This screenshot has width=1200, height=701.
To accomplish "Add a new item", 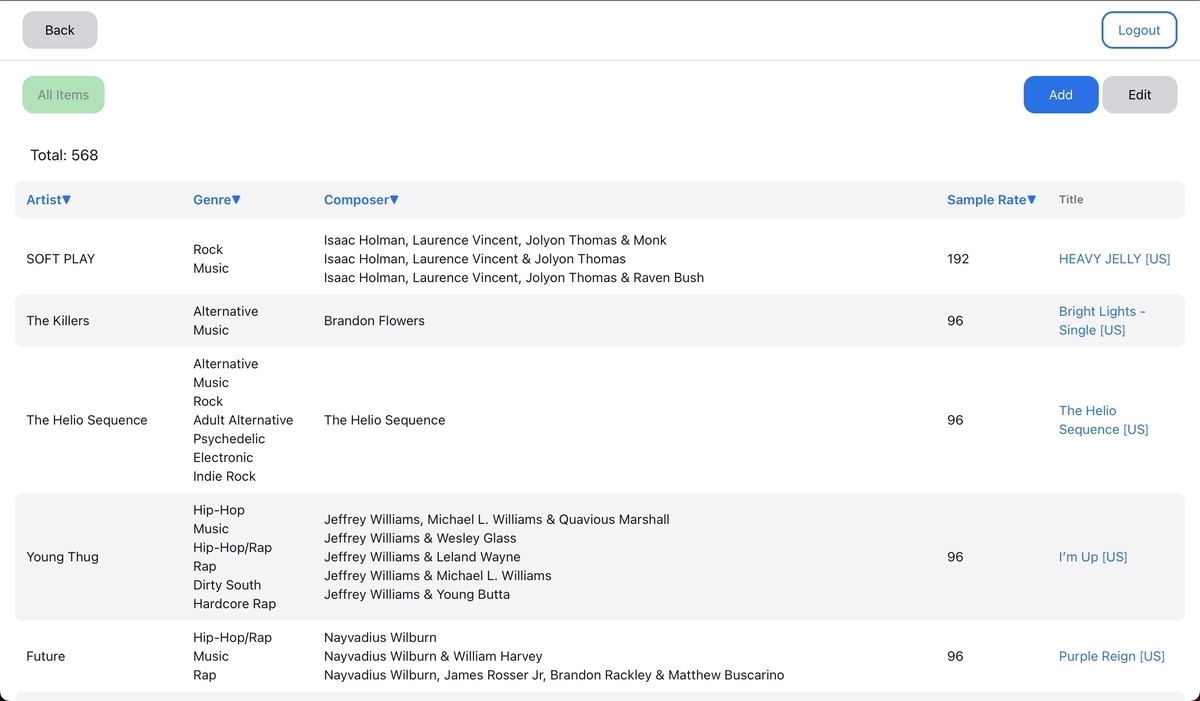I will (x=1060, y=95).
